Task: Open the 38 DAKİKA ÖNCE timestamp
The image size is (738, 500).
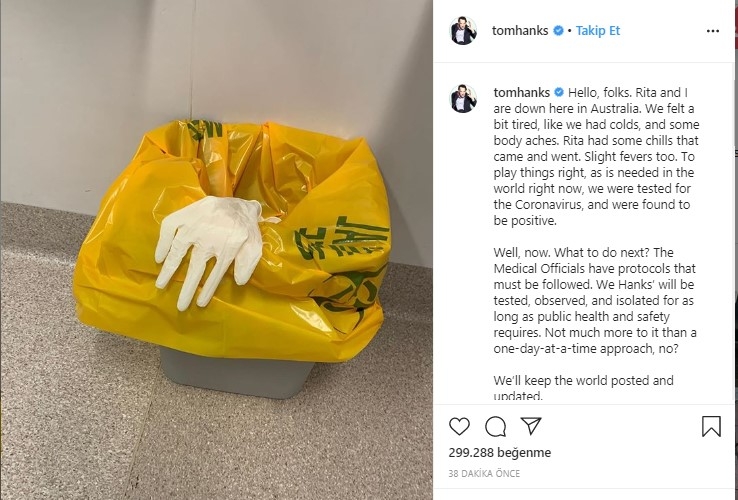Action: (x=484, y=474)
